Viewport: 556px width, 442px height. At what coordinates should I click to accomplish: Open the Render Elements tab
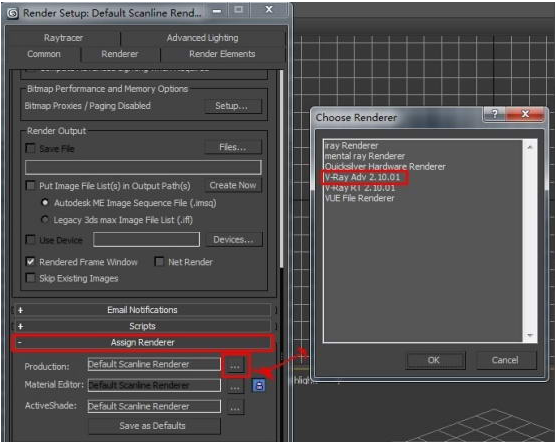[x=222, y=54]
